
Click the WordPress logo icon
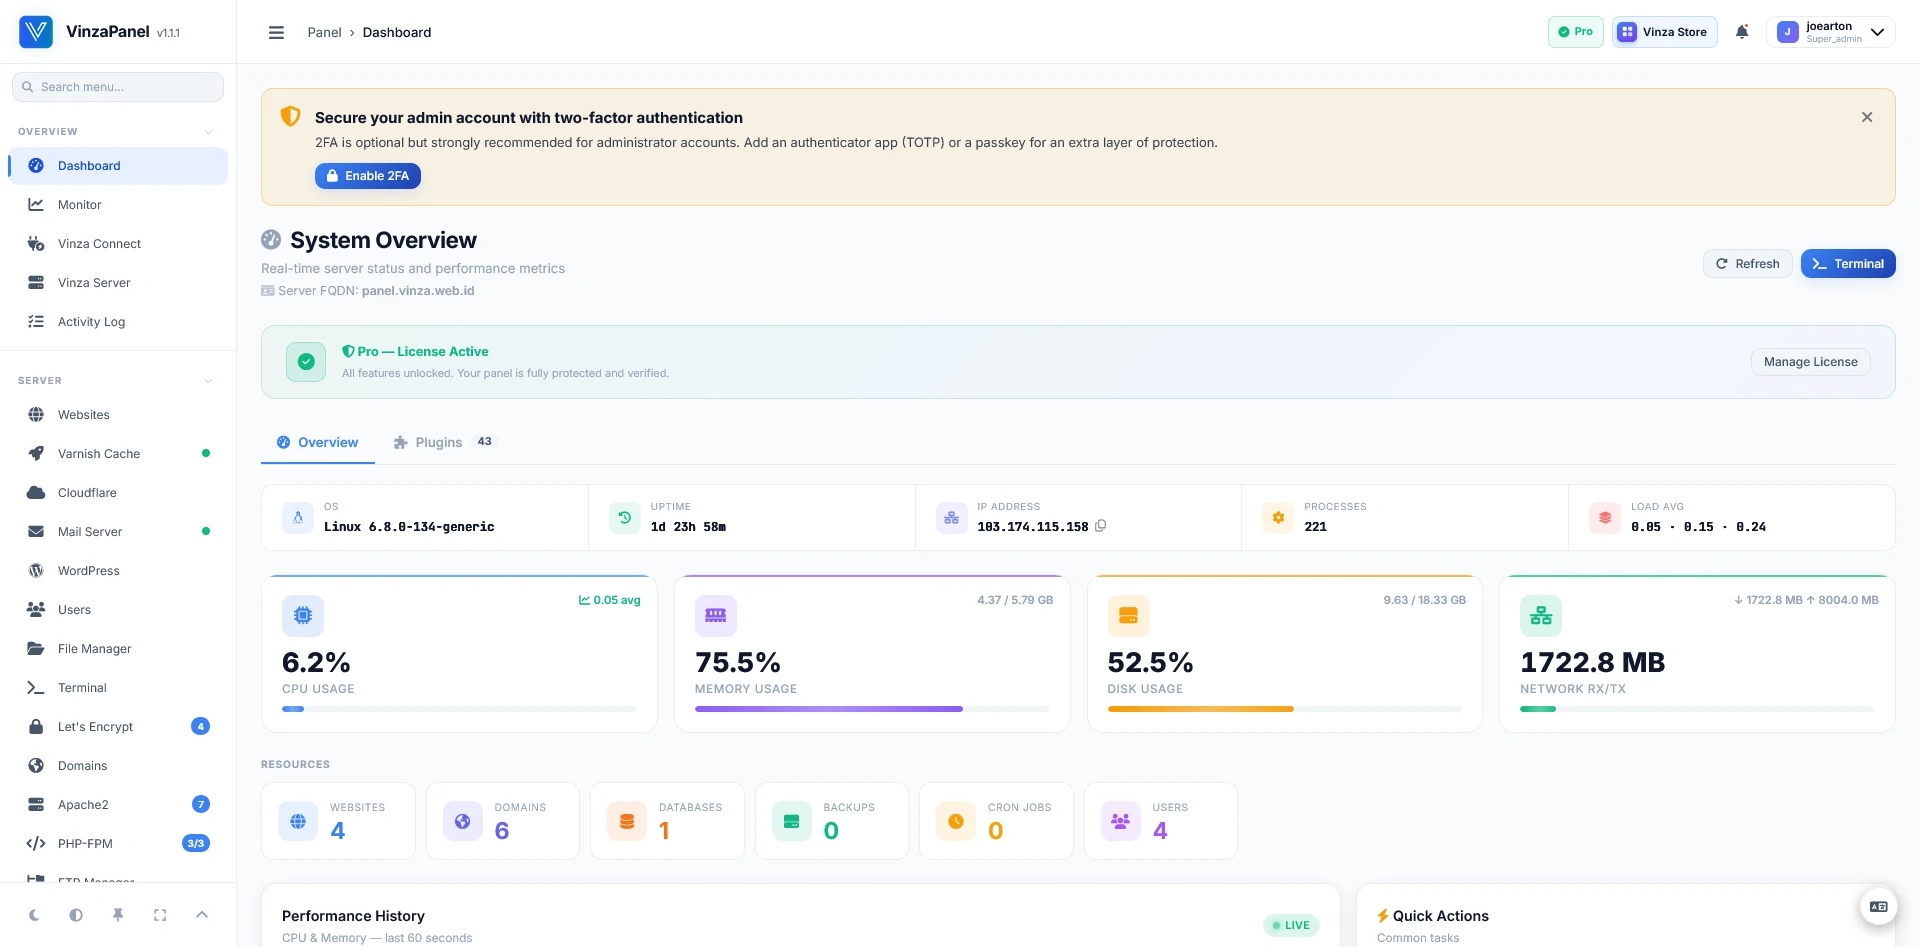pyautogui.click(x=36, y=571)
